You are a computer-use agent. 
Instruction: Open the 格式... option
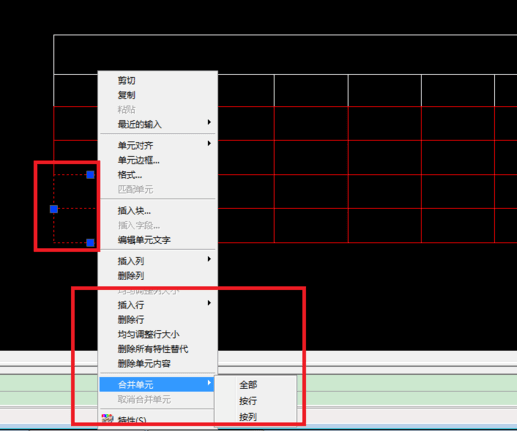130,175
